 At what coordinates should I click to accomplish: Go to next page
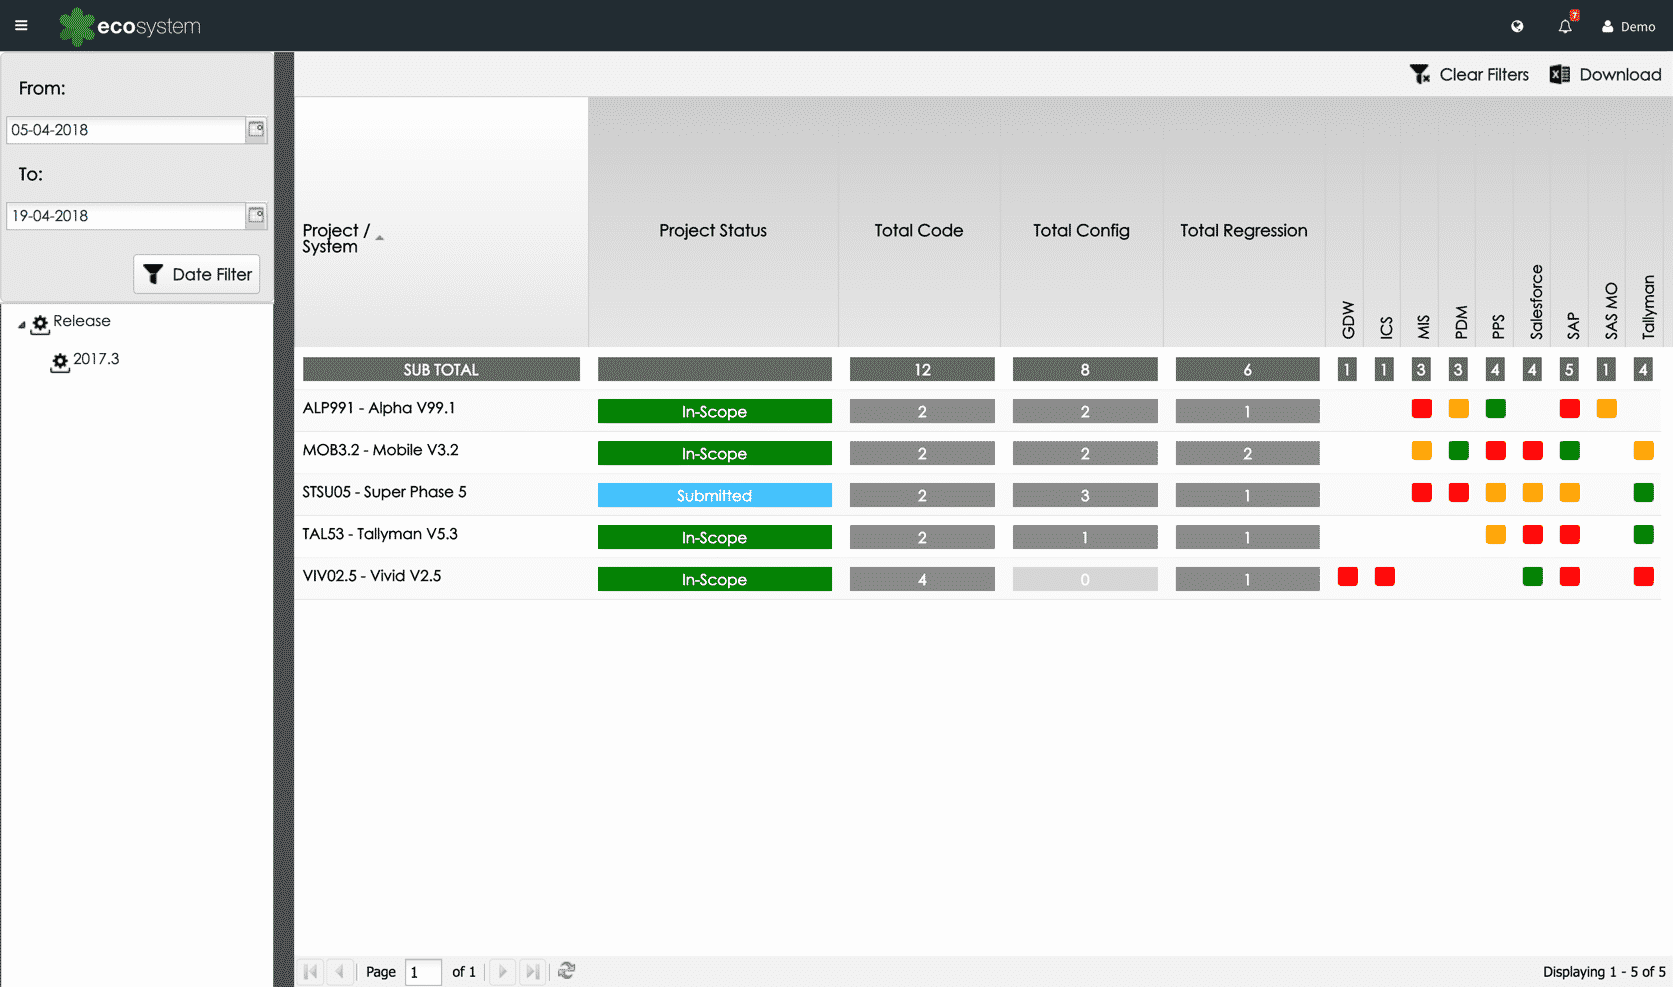(x=503, y=971)
